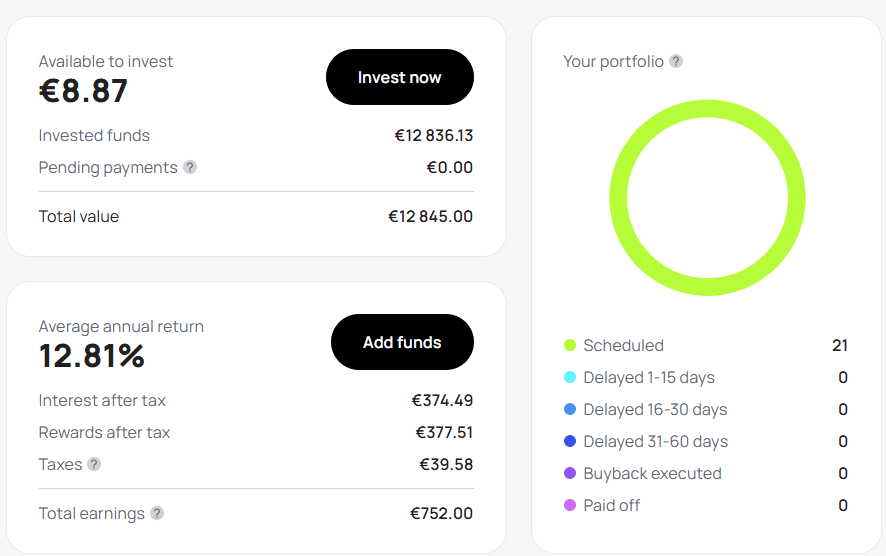Click the purple Buyback executed dot

coord(570,473)
